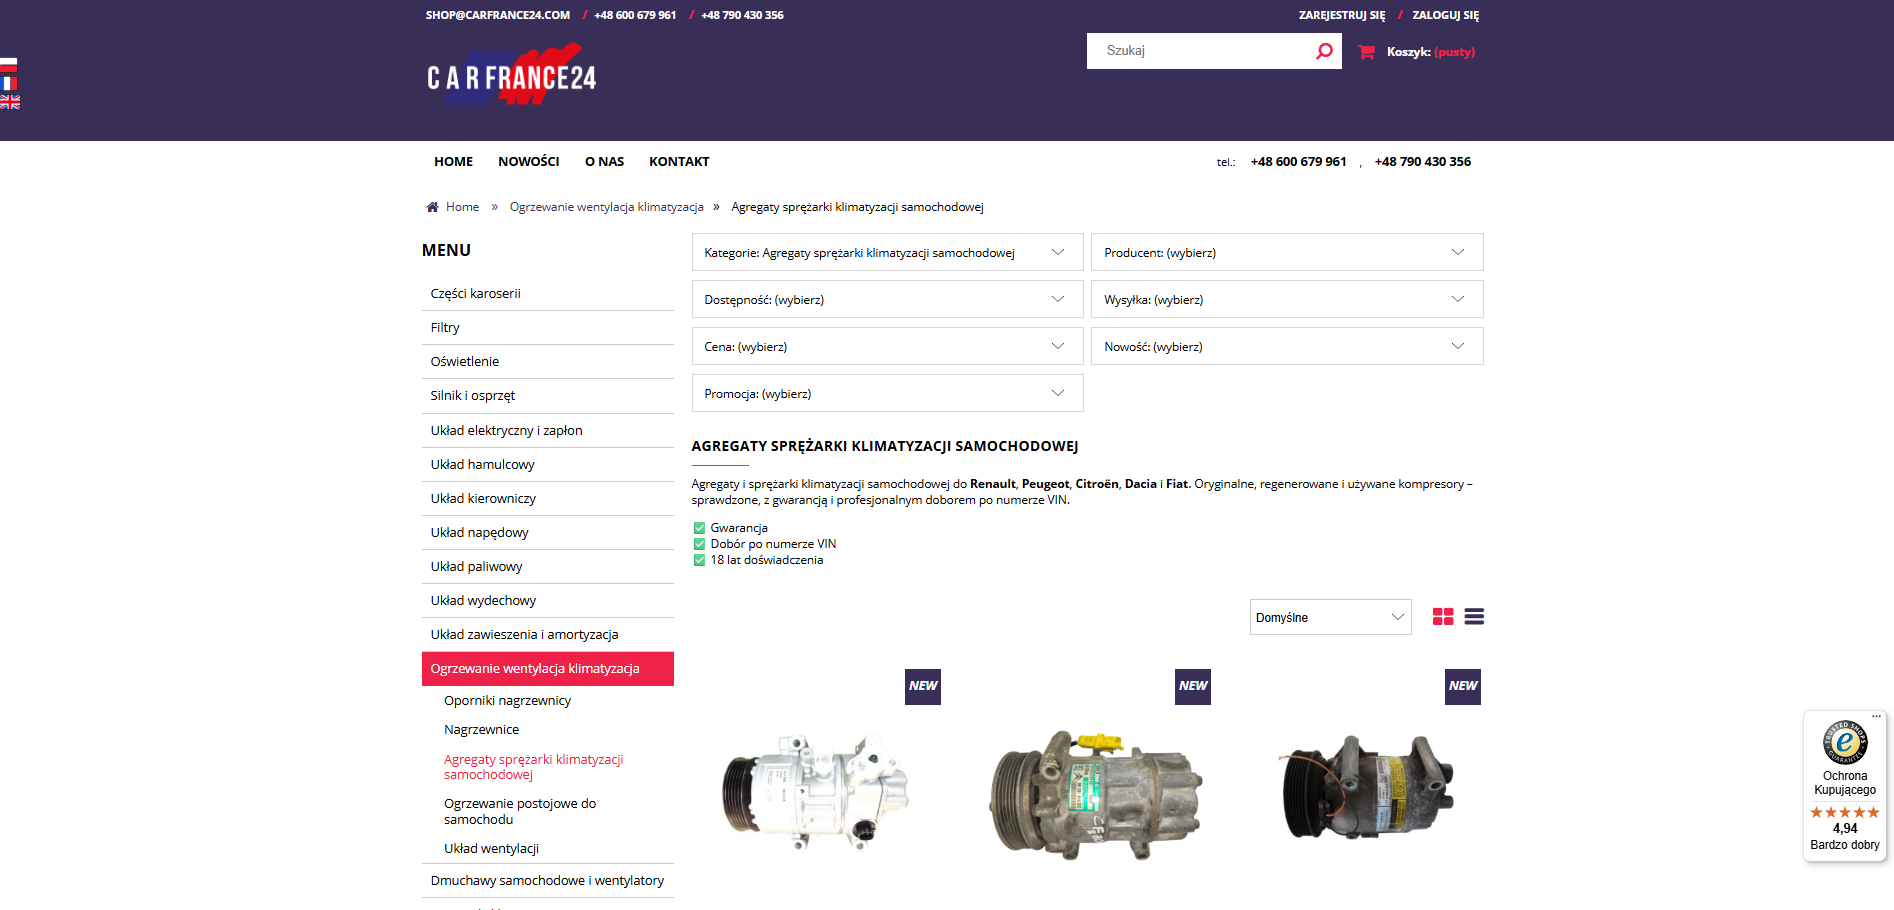Click the magnifier search icon
This screenshot has width=1894, height=910.
tap(1324, 51)
